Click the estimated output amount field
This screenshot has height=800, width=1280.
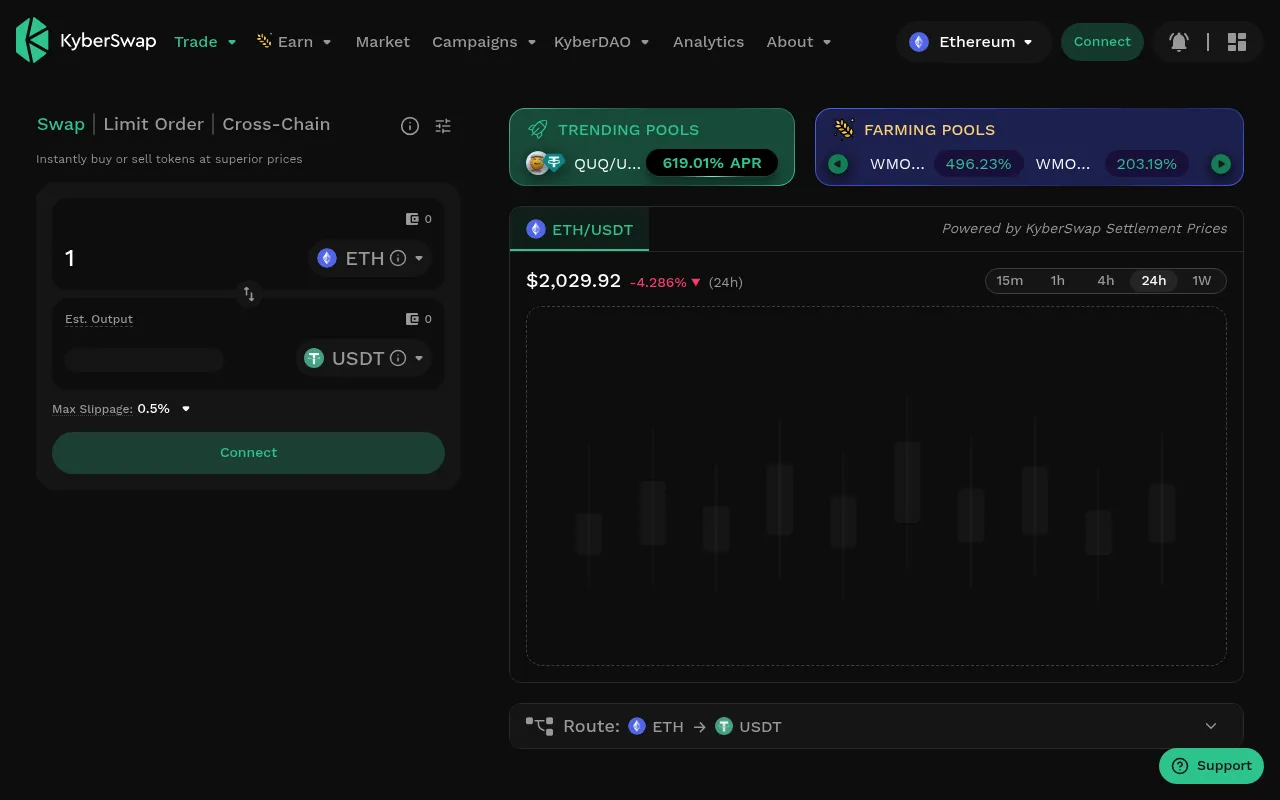[x=144, y=359]
